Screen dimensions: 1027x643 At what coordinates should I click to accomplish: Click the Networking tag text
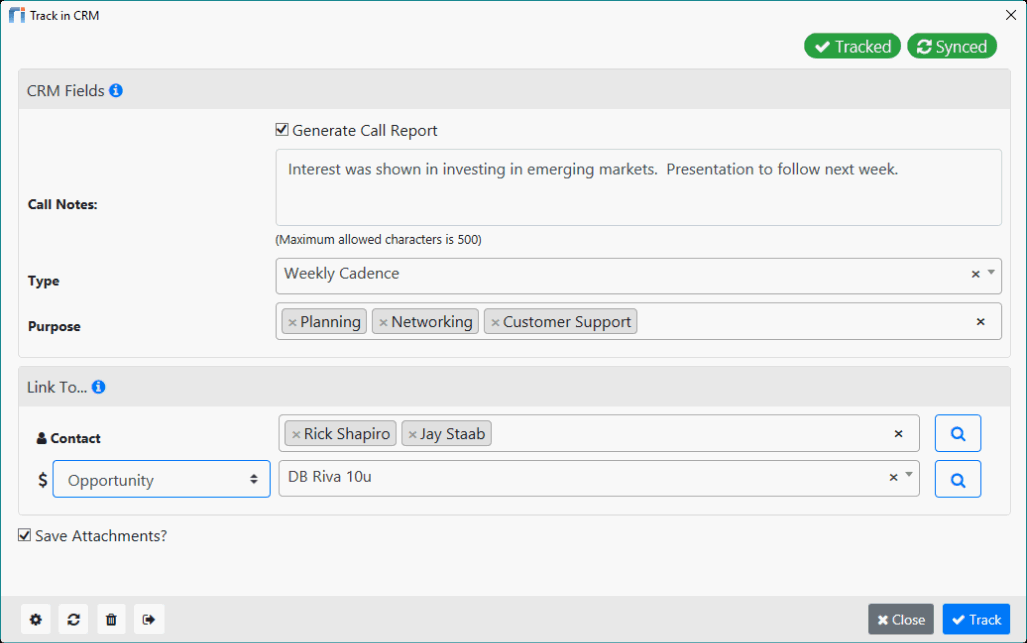pos(432,322)
